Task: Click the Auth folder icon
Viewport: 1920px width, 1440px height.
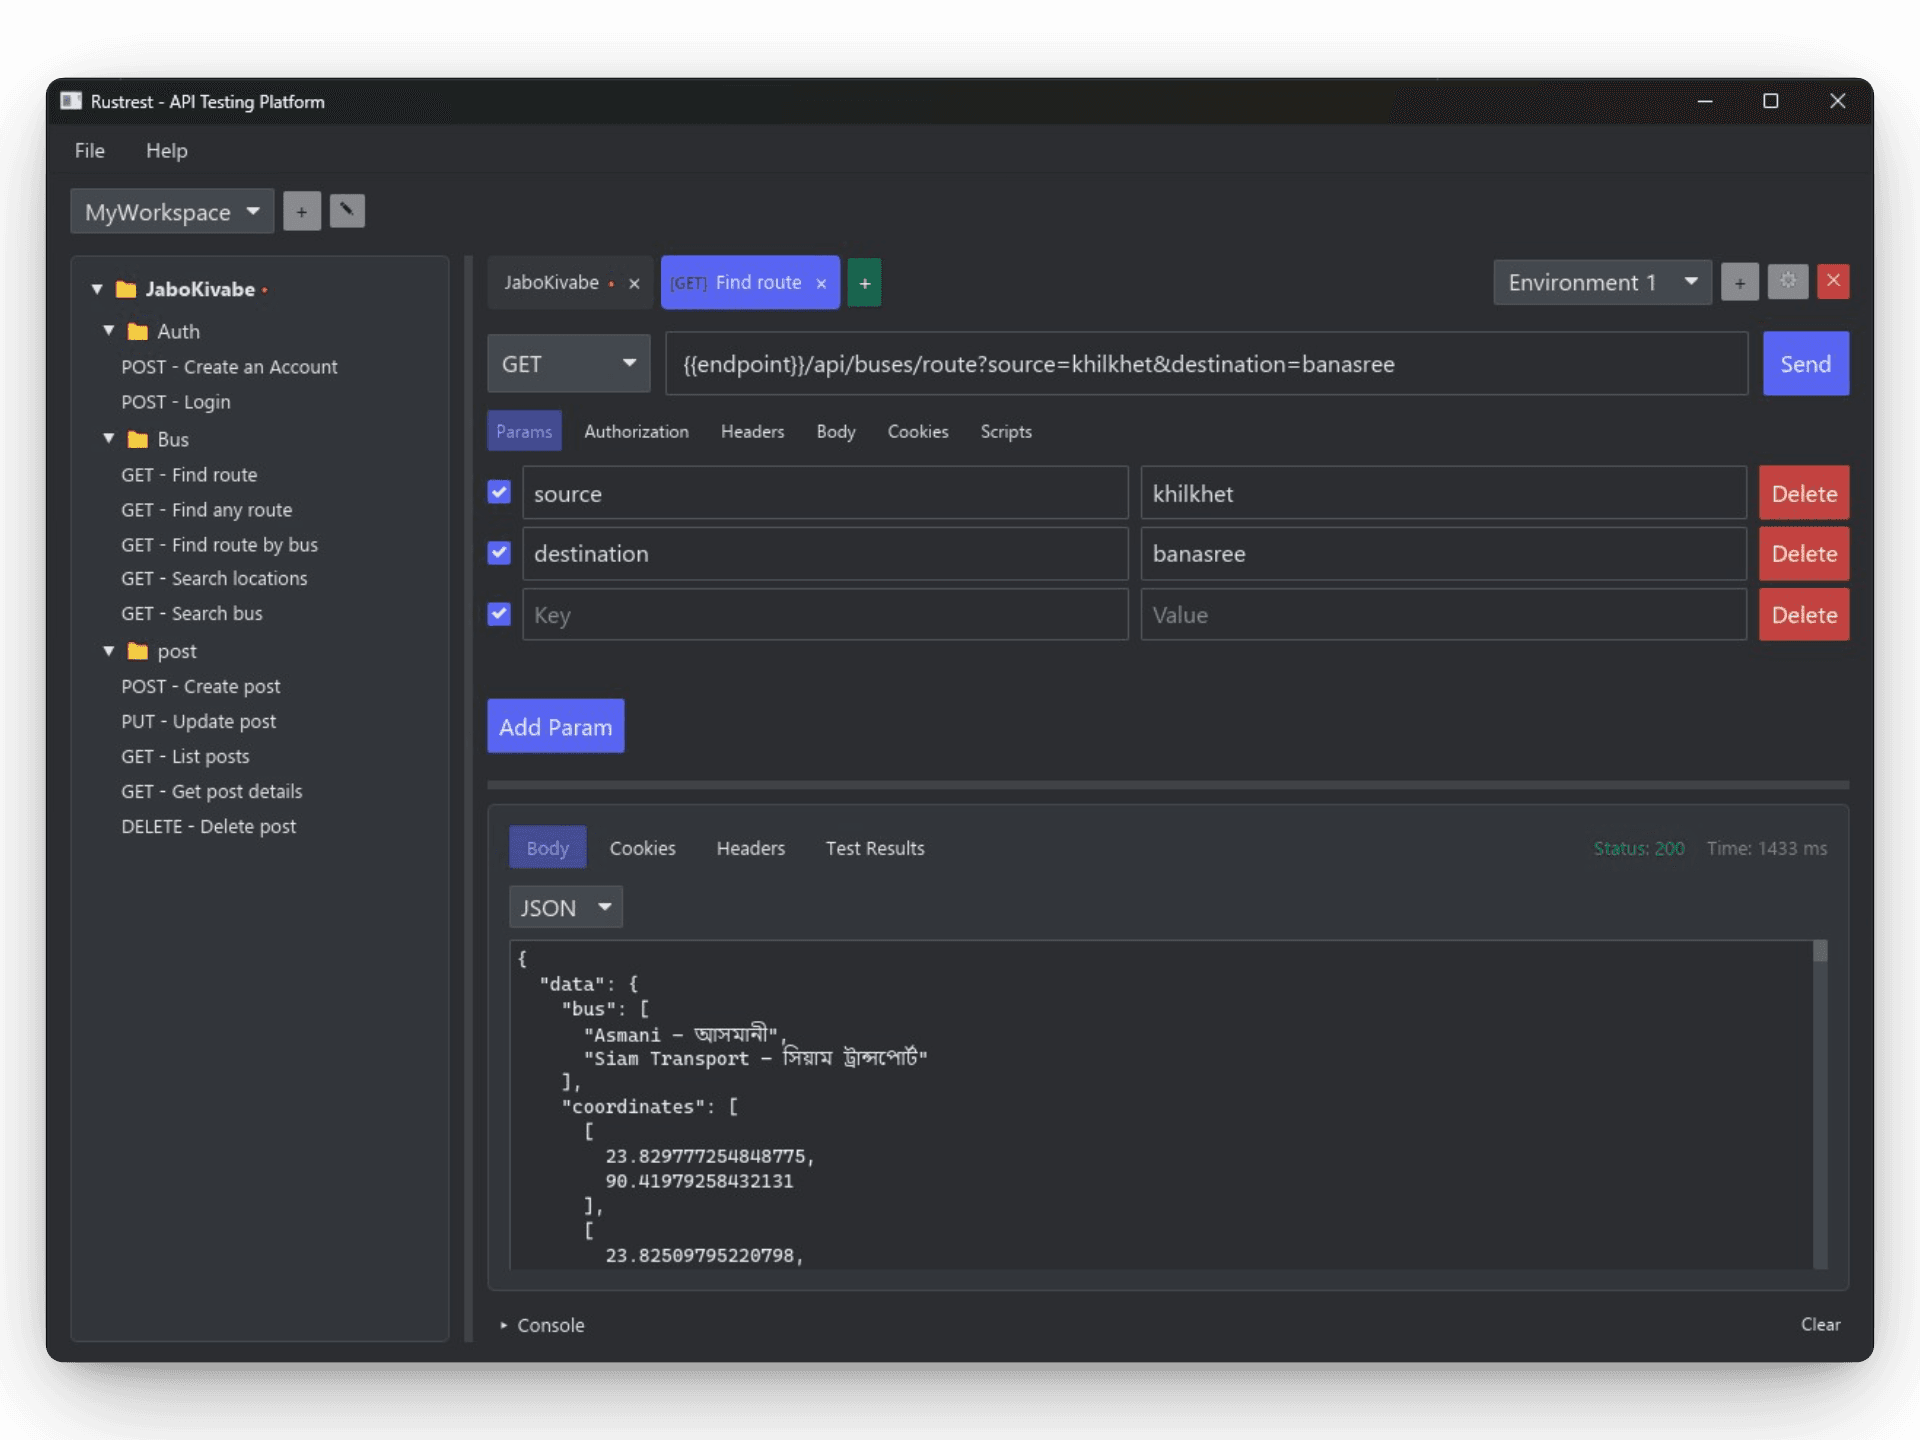Action: (x=138, y=332)
